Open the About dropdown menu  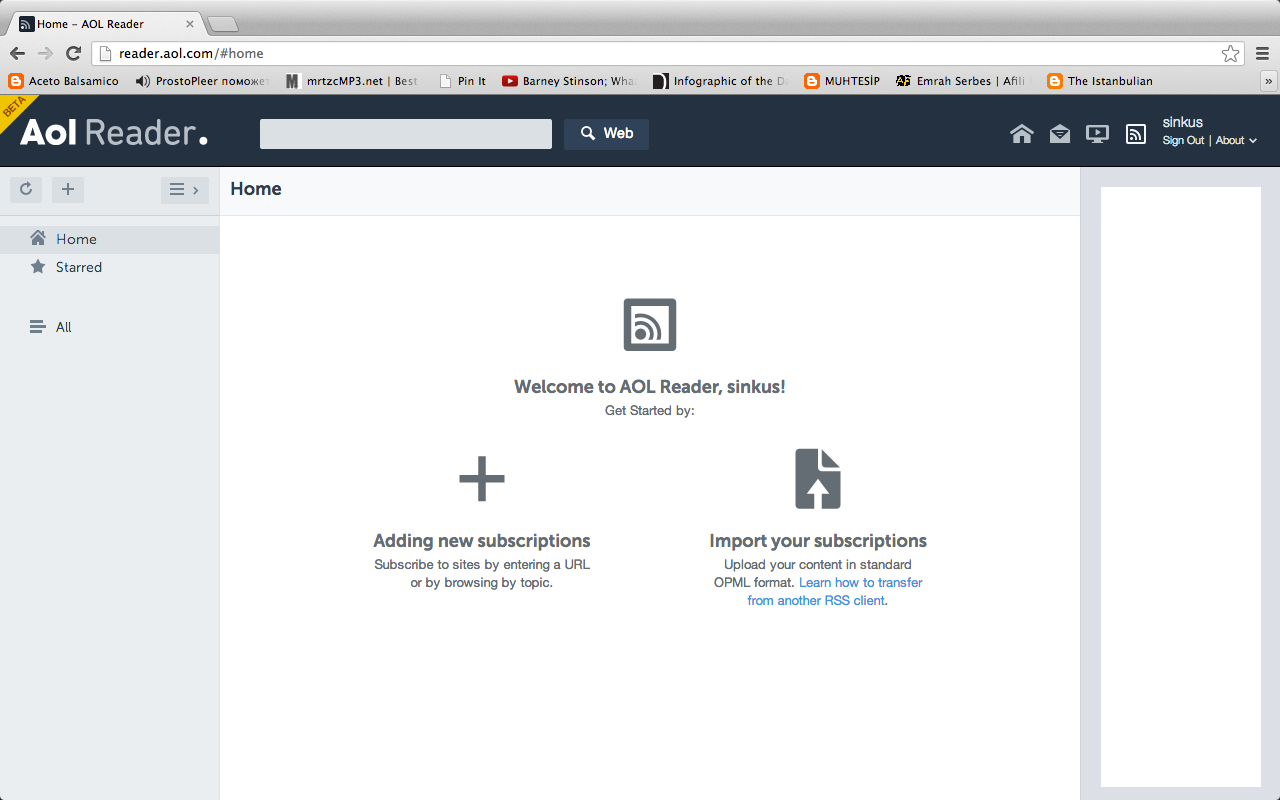(1235, 141)
